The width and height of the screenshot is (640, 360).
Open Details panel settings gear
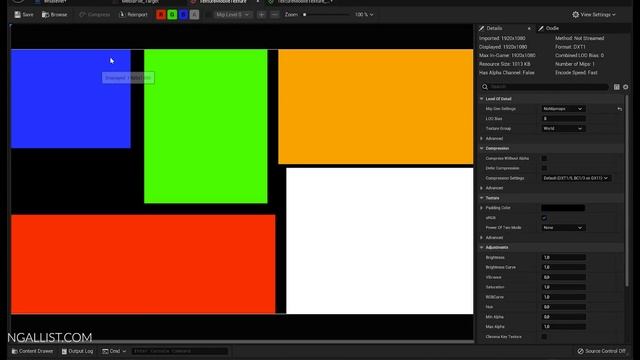(625, 87)
